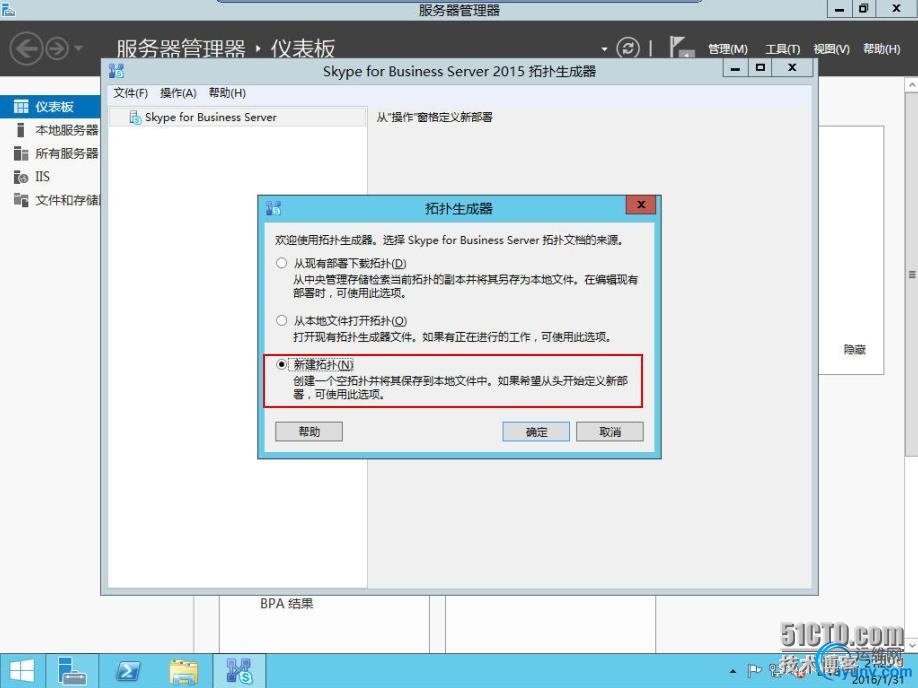Image resolution: width=918 pixels, height=688 pixels.
Task: Select 仪表板 in Server Manager sidebar
Action: (x=50, y=107)
